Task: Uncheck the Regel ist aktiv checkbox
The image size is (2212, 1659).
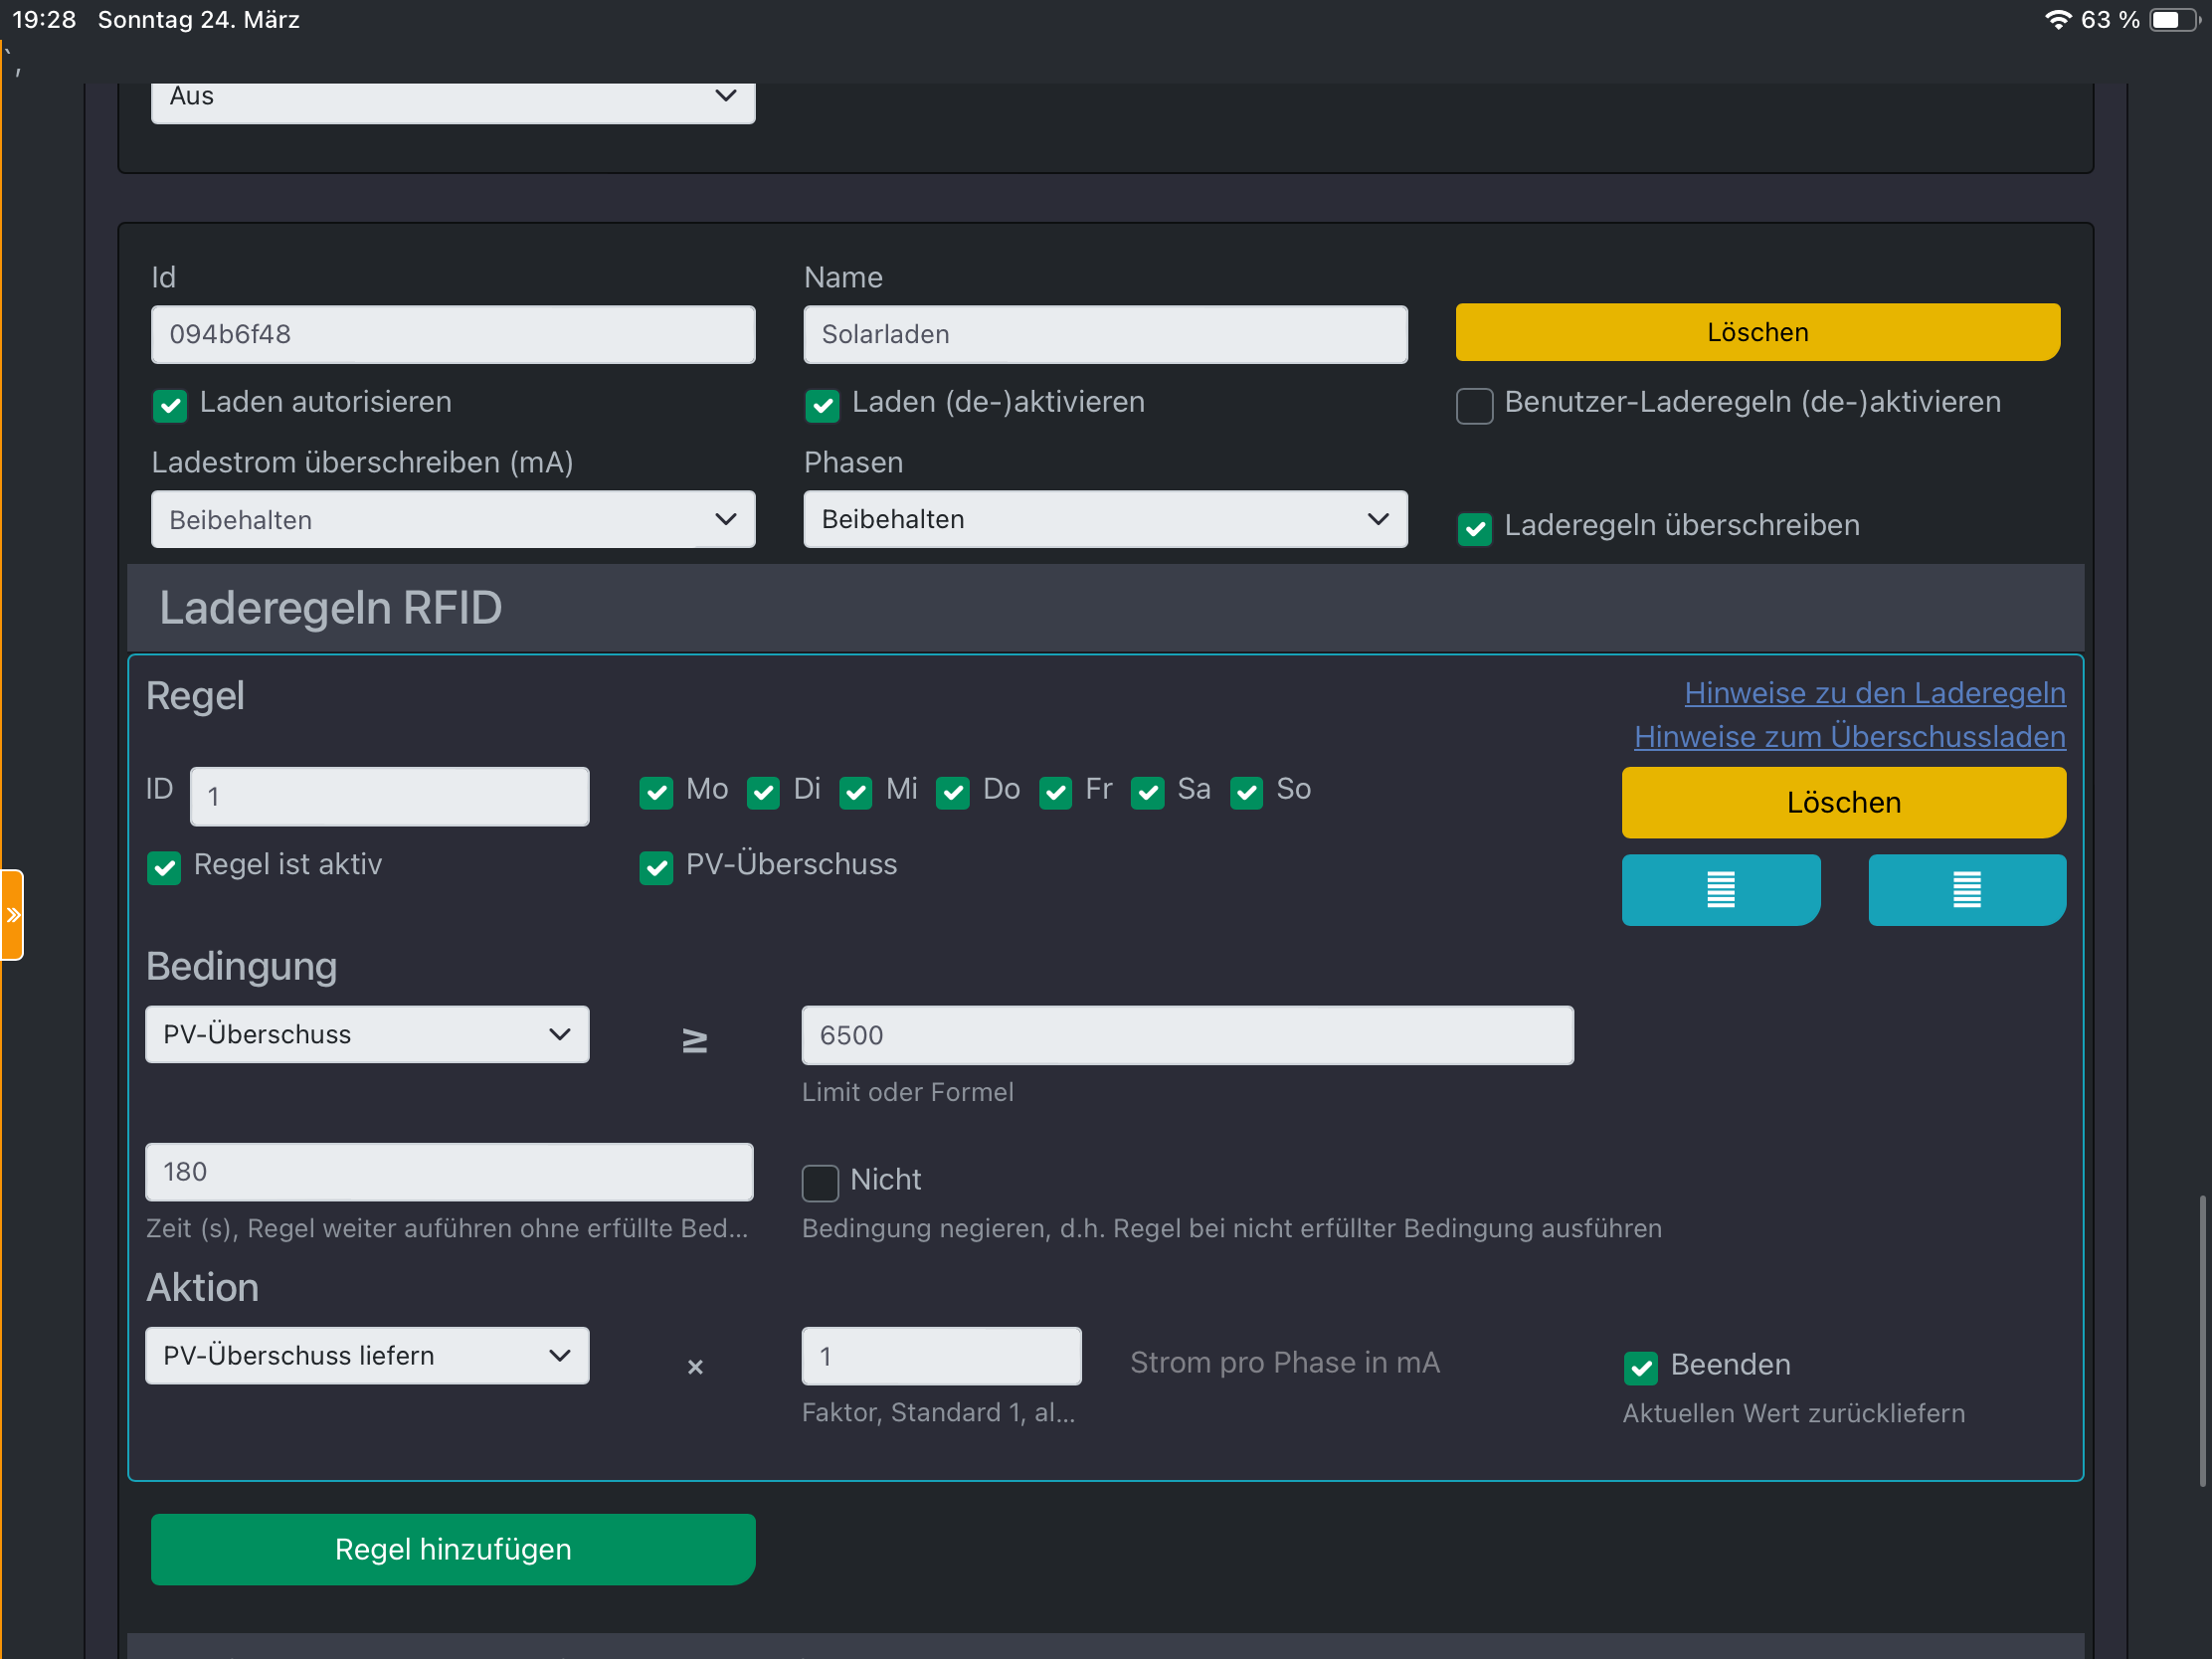Action: pos(164,867)
